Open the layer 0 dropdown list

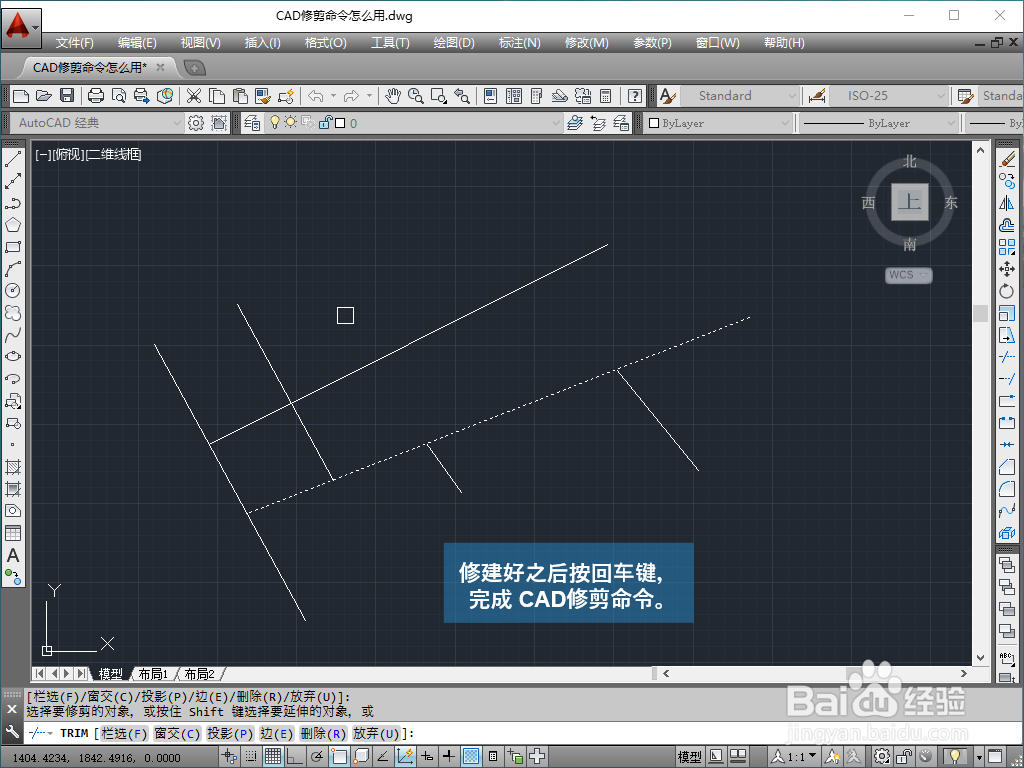556,123
